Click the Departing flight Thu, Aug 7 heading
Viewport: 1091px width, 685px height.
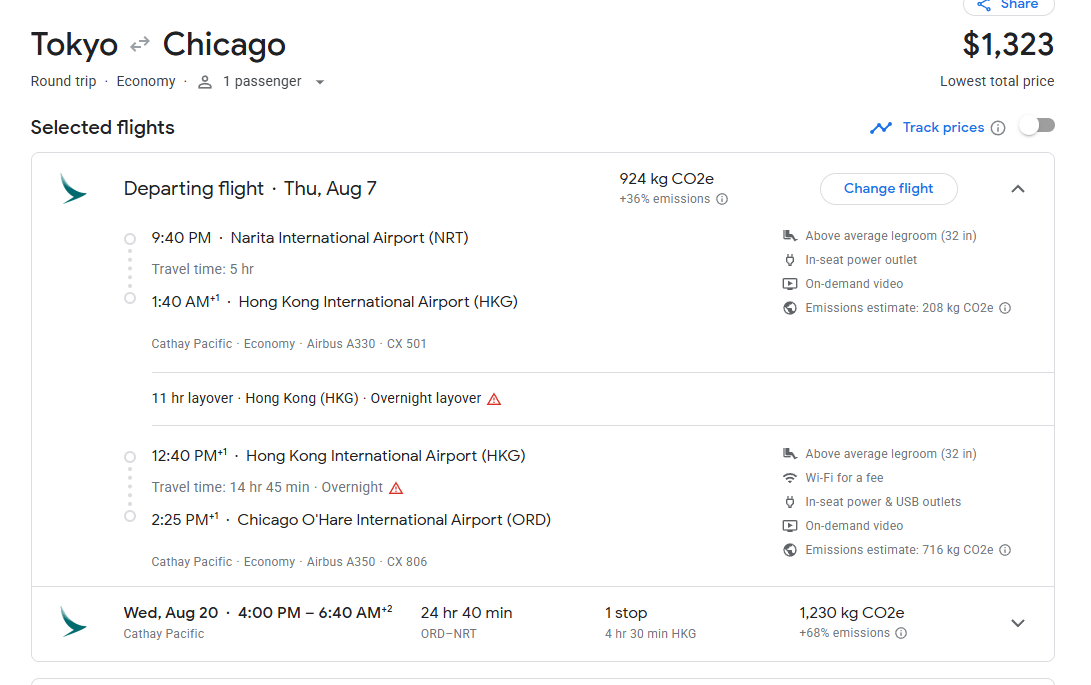point(250,189)
